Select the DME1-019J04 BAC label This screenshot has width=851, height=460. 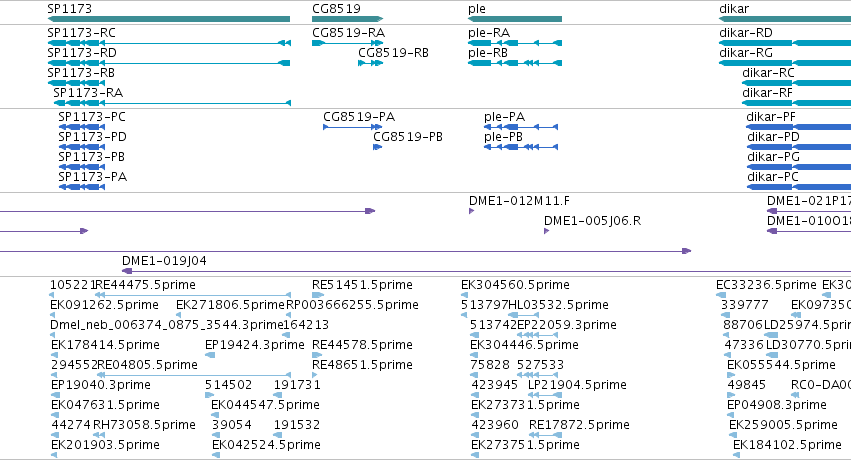(x=164, y=261)
